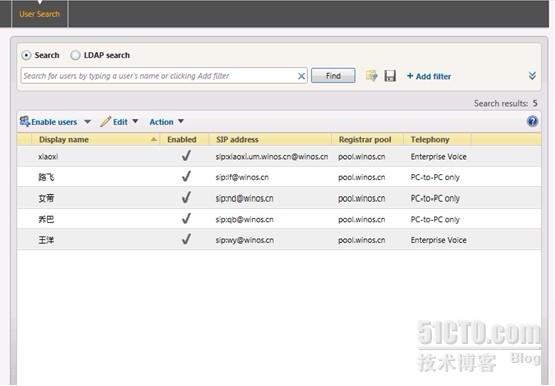Click enabled checkmark for 路飞

(186, 176)
